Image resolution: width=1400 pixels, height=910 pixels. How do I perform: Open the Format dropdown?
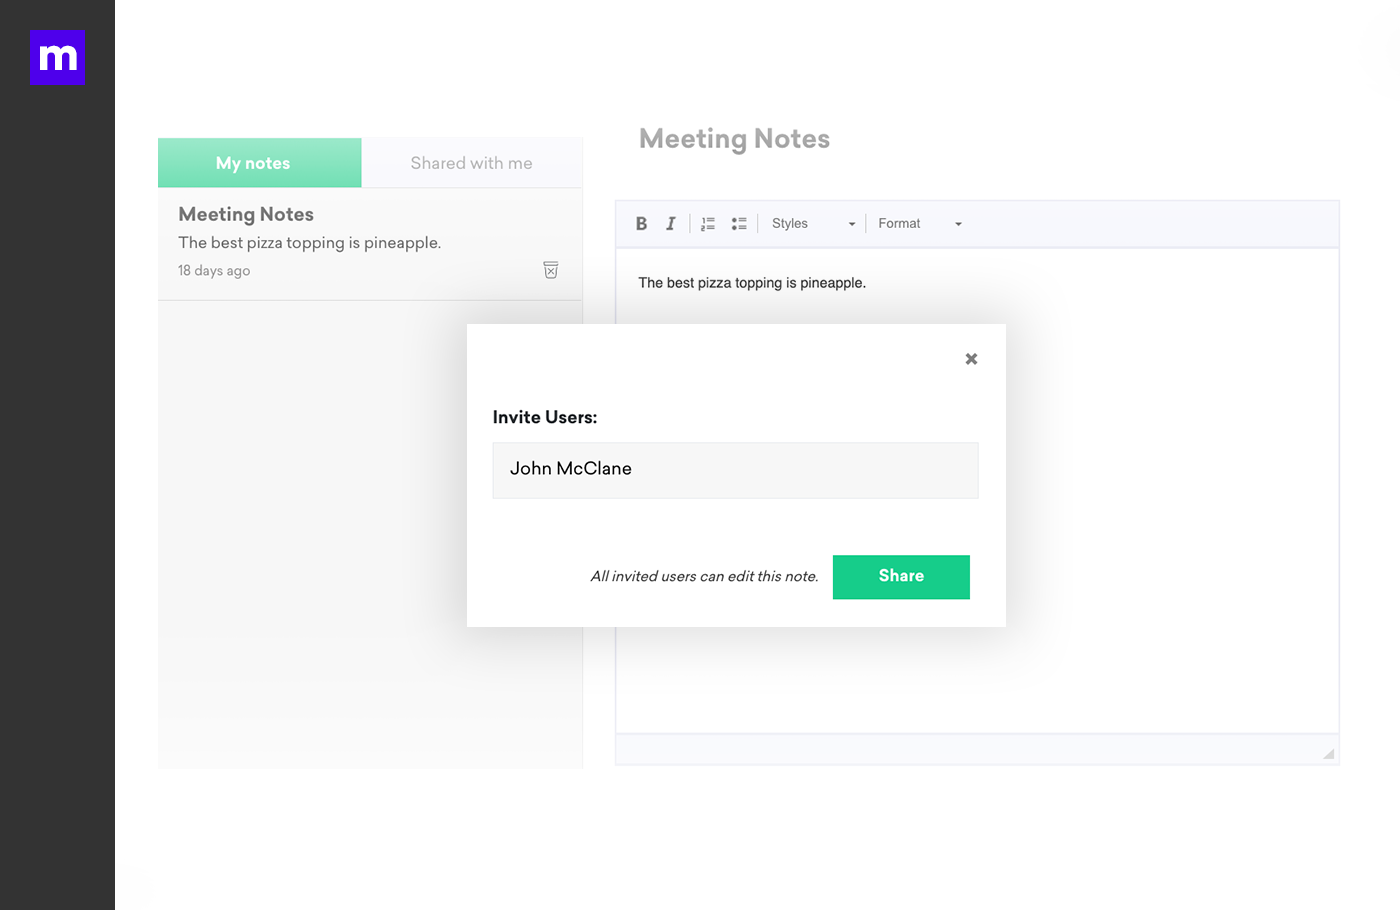point(919,224)
